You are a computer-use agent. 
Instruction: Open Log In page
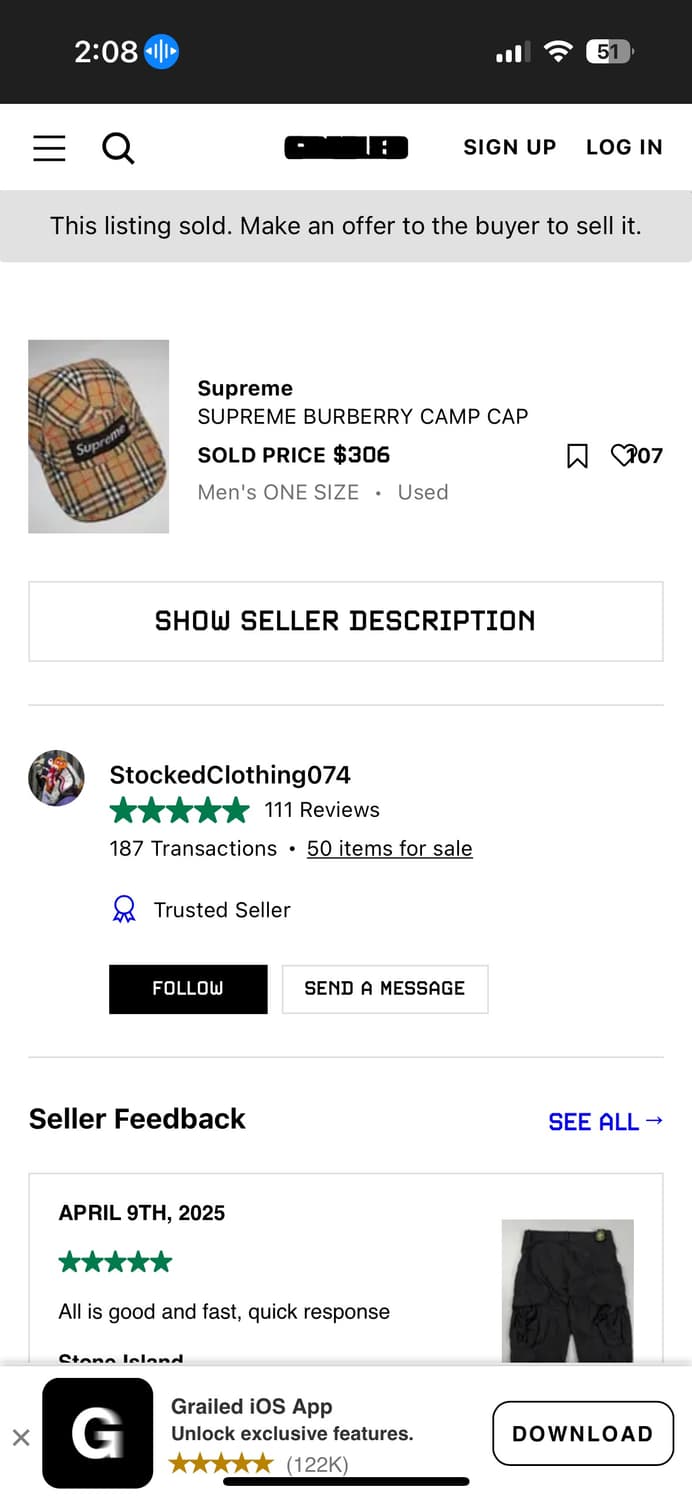click(x=624, y=147)
